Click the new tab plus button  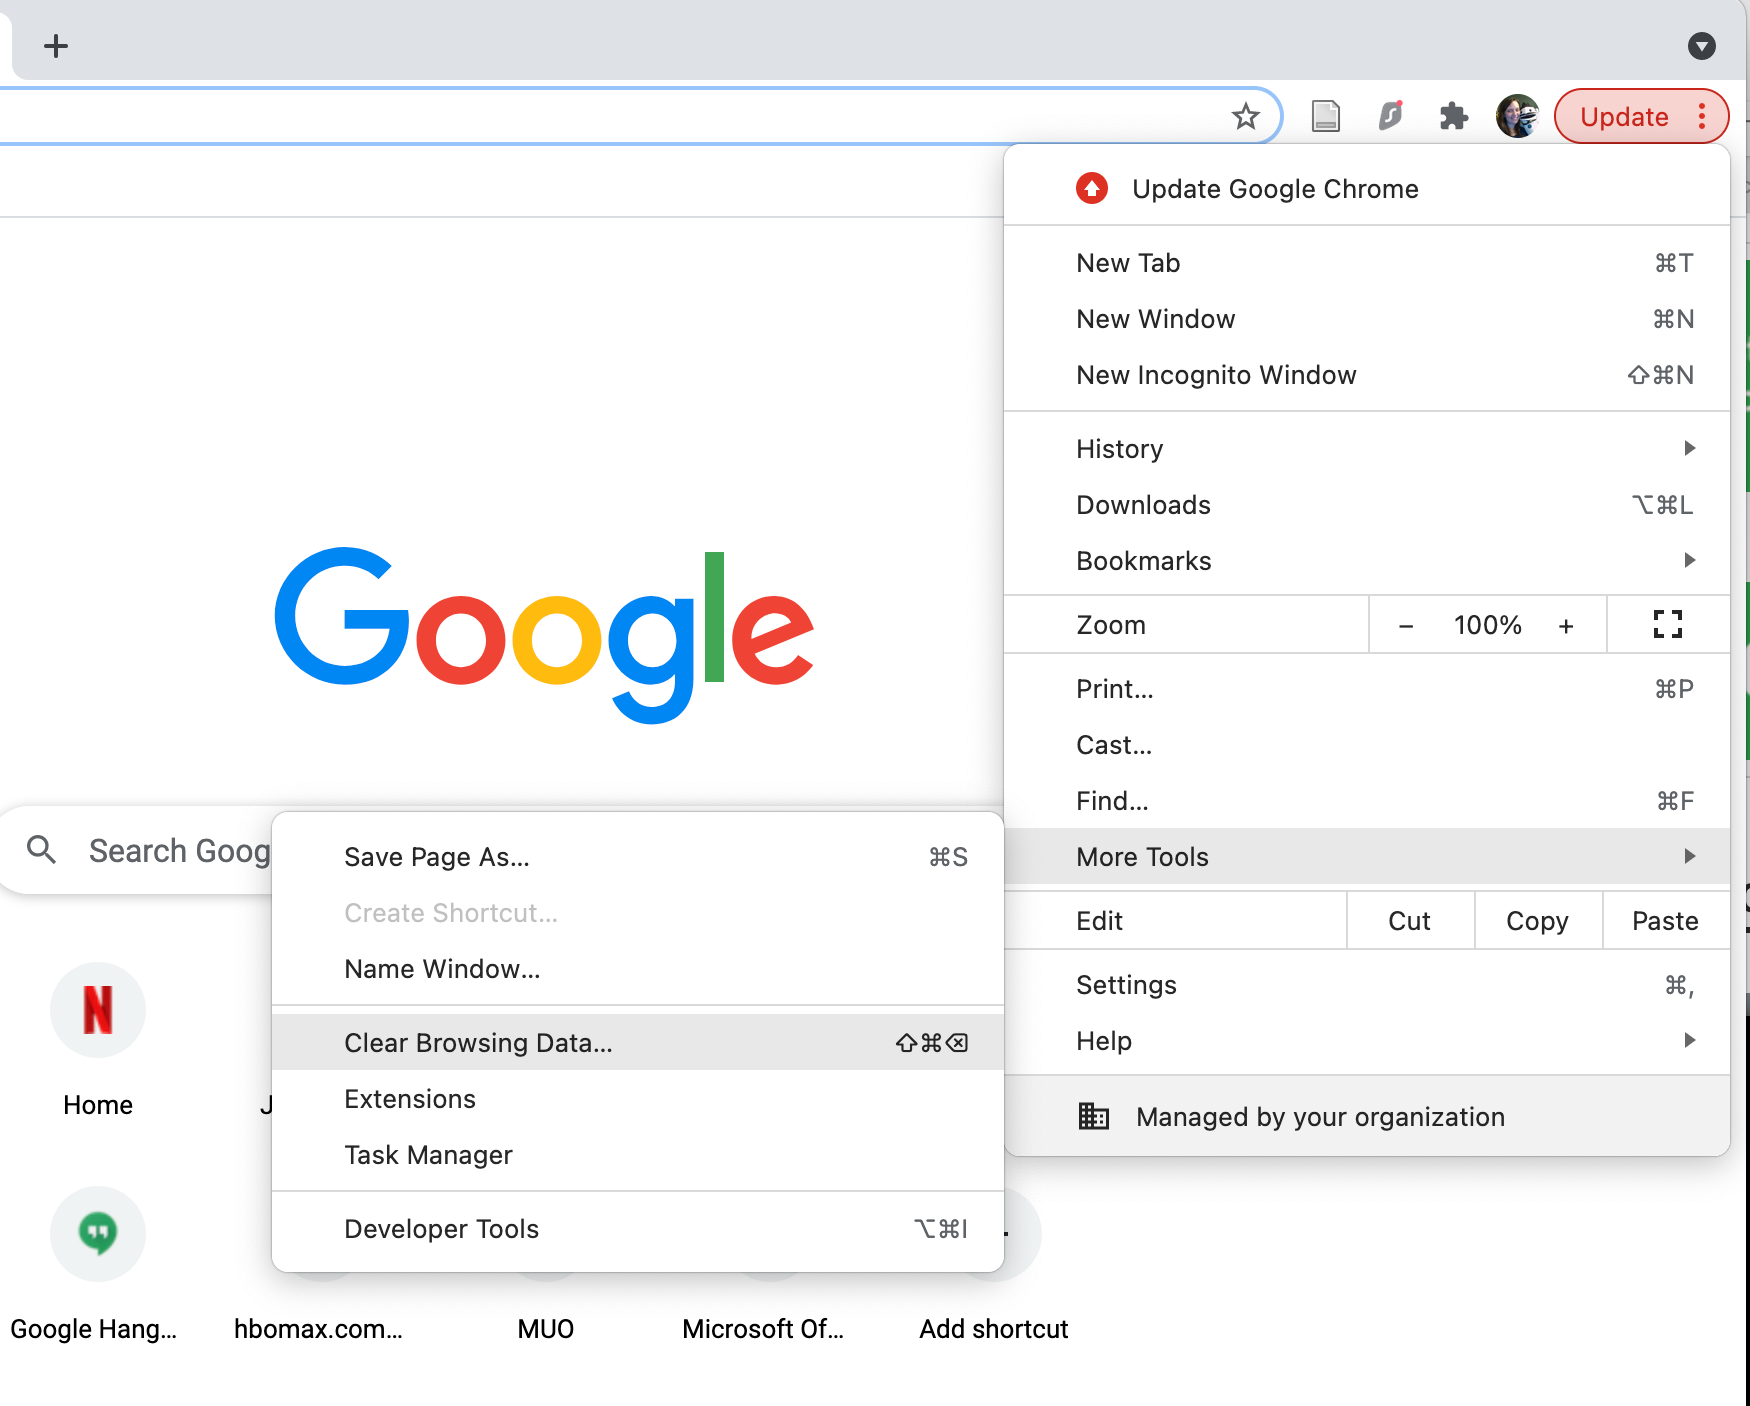click(x=56, y=46)
